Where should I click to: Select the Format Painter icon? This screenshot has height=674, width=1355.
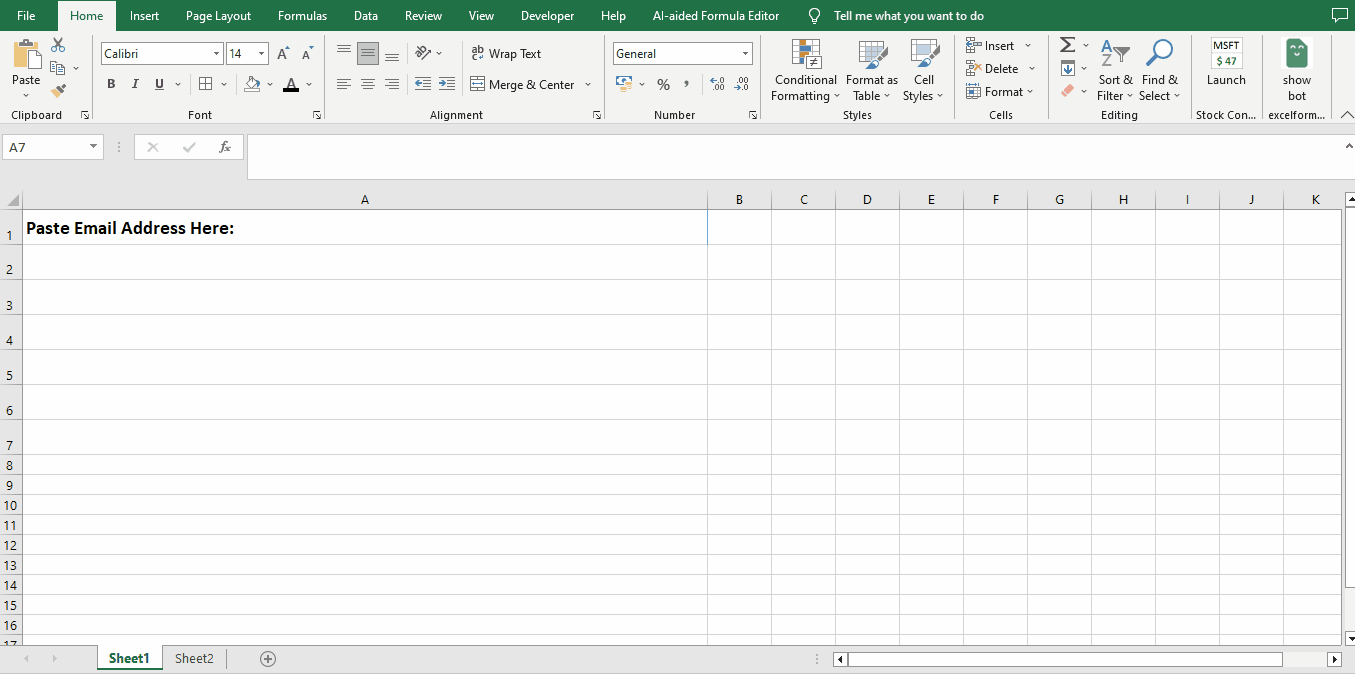[x=58, y=90]
